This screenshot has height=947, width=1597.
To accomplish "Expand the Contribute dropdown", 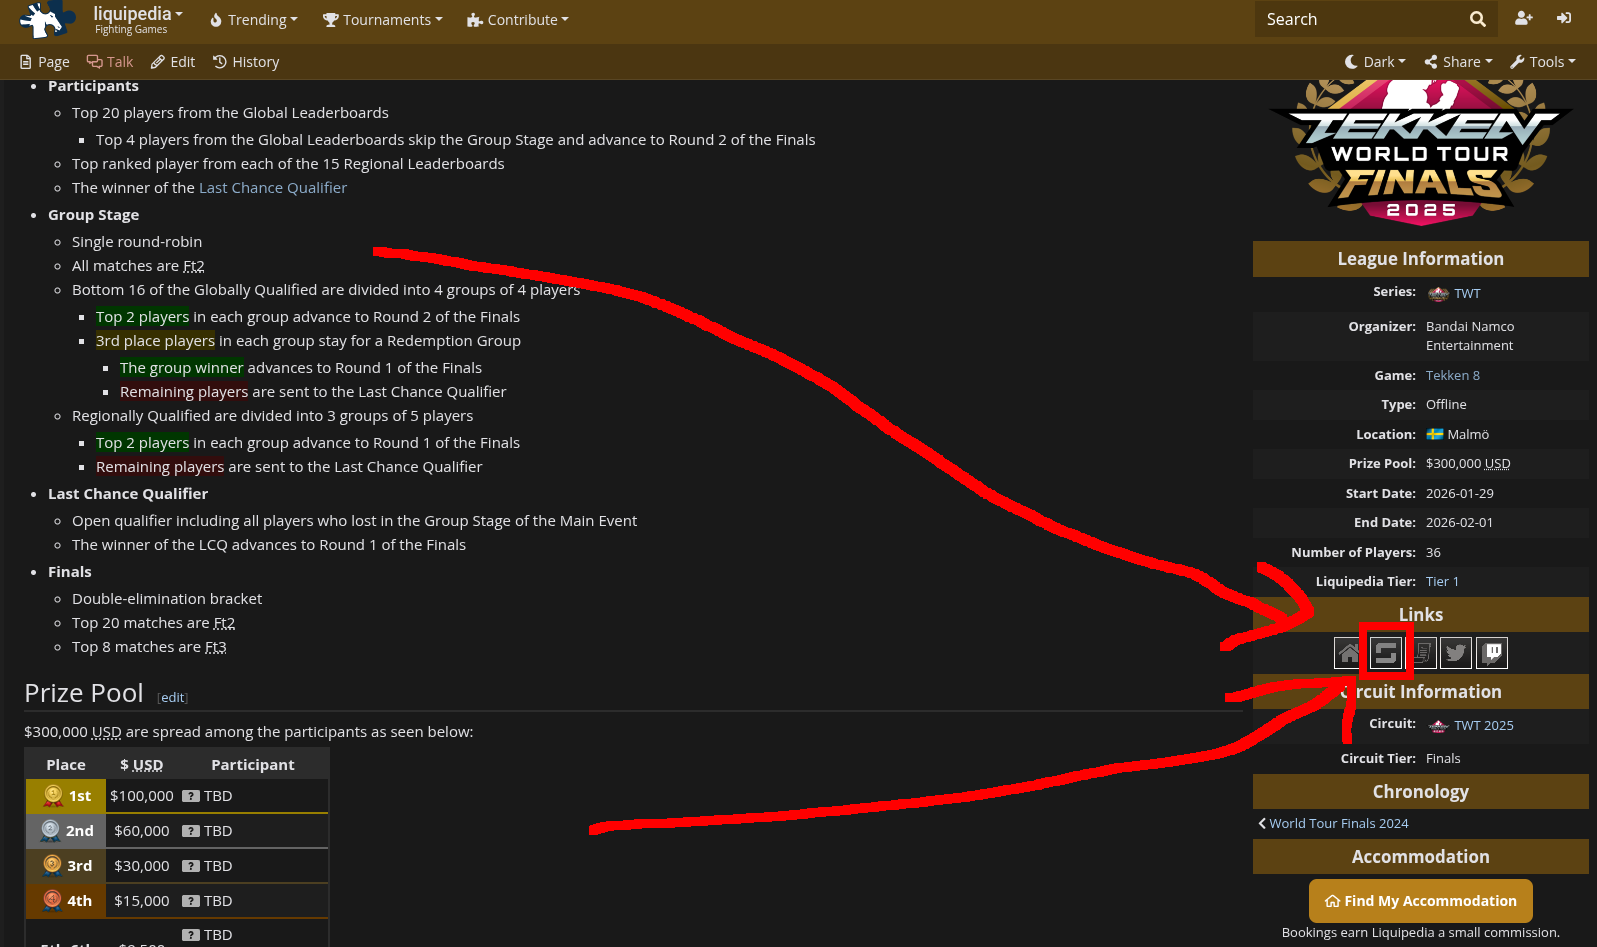I will click(x=517, y=20).
